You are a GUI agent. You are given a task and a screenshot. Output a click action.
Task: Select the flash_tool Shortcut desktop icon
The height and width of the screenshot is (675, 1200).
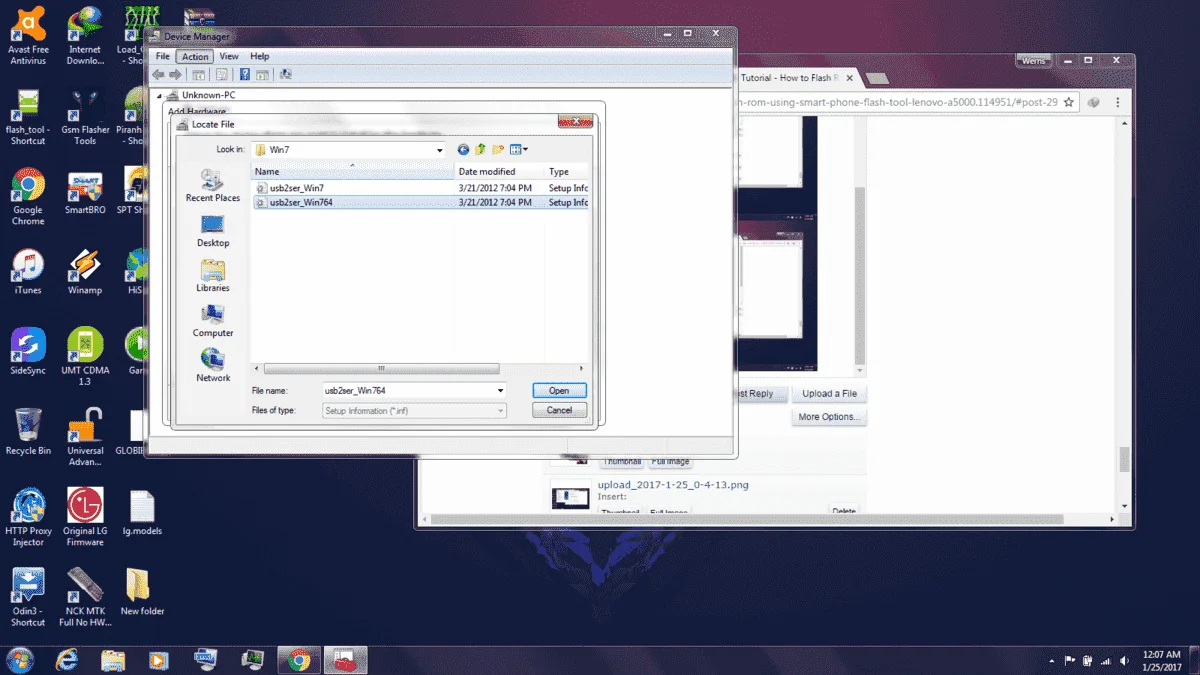click(x=28, y=117)
